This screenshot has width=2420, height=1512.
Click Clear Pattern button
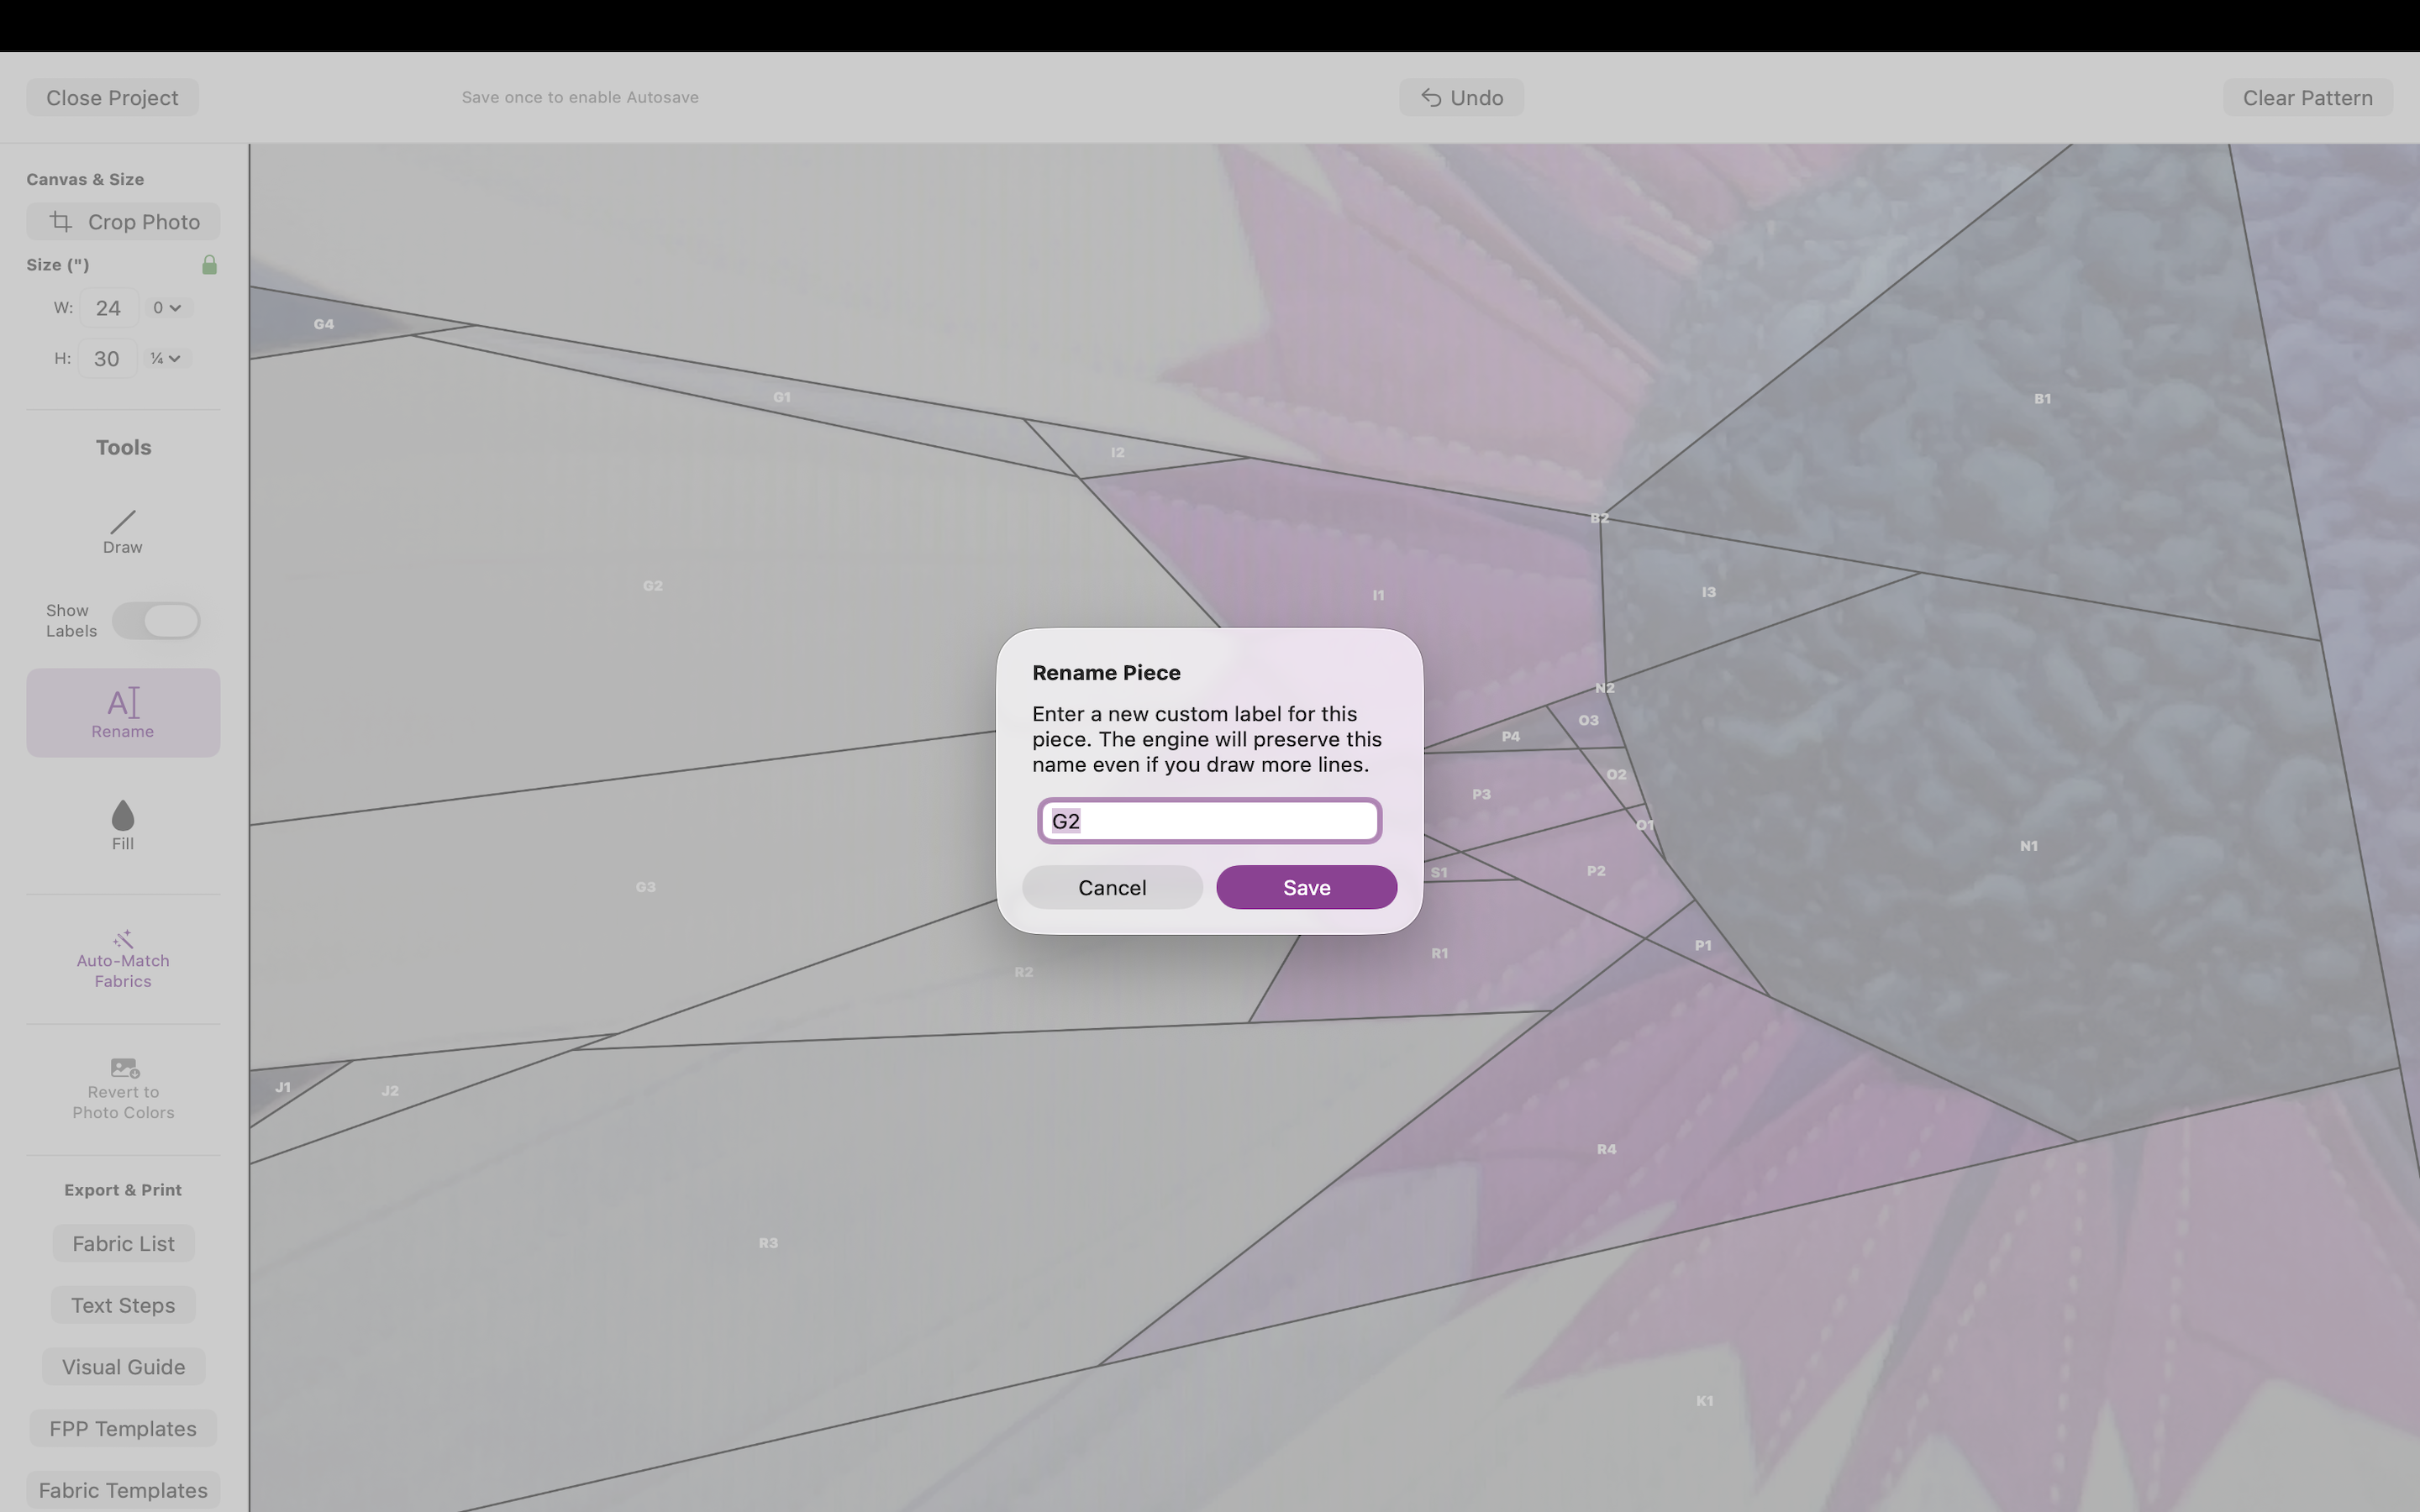coord(2306,98)
